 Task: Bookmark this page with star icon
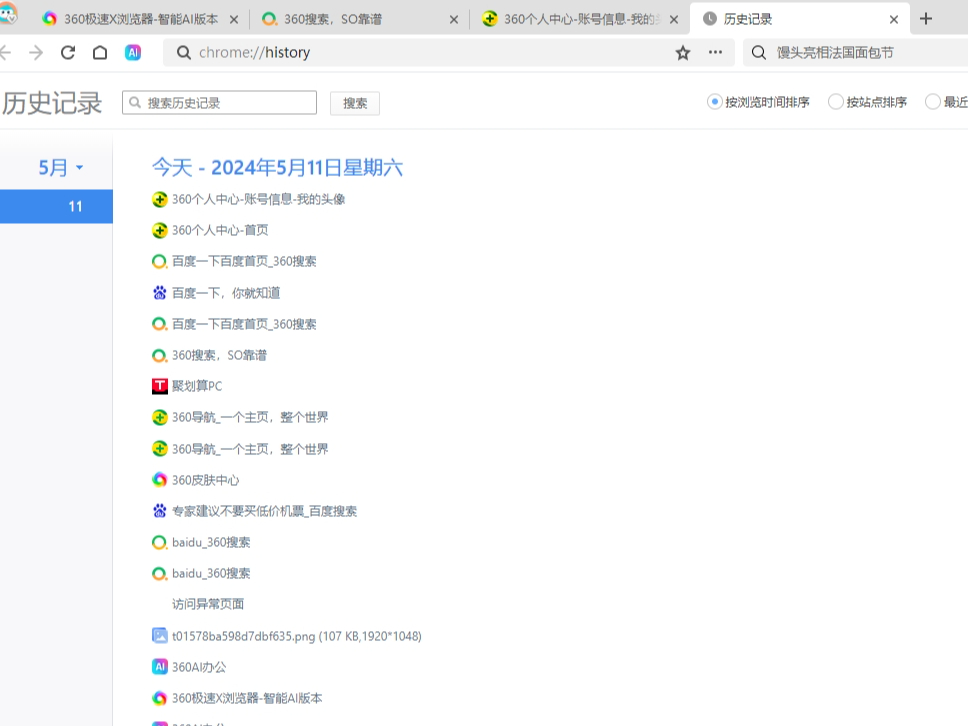pyautogui.click(x=683, y=53)
